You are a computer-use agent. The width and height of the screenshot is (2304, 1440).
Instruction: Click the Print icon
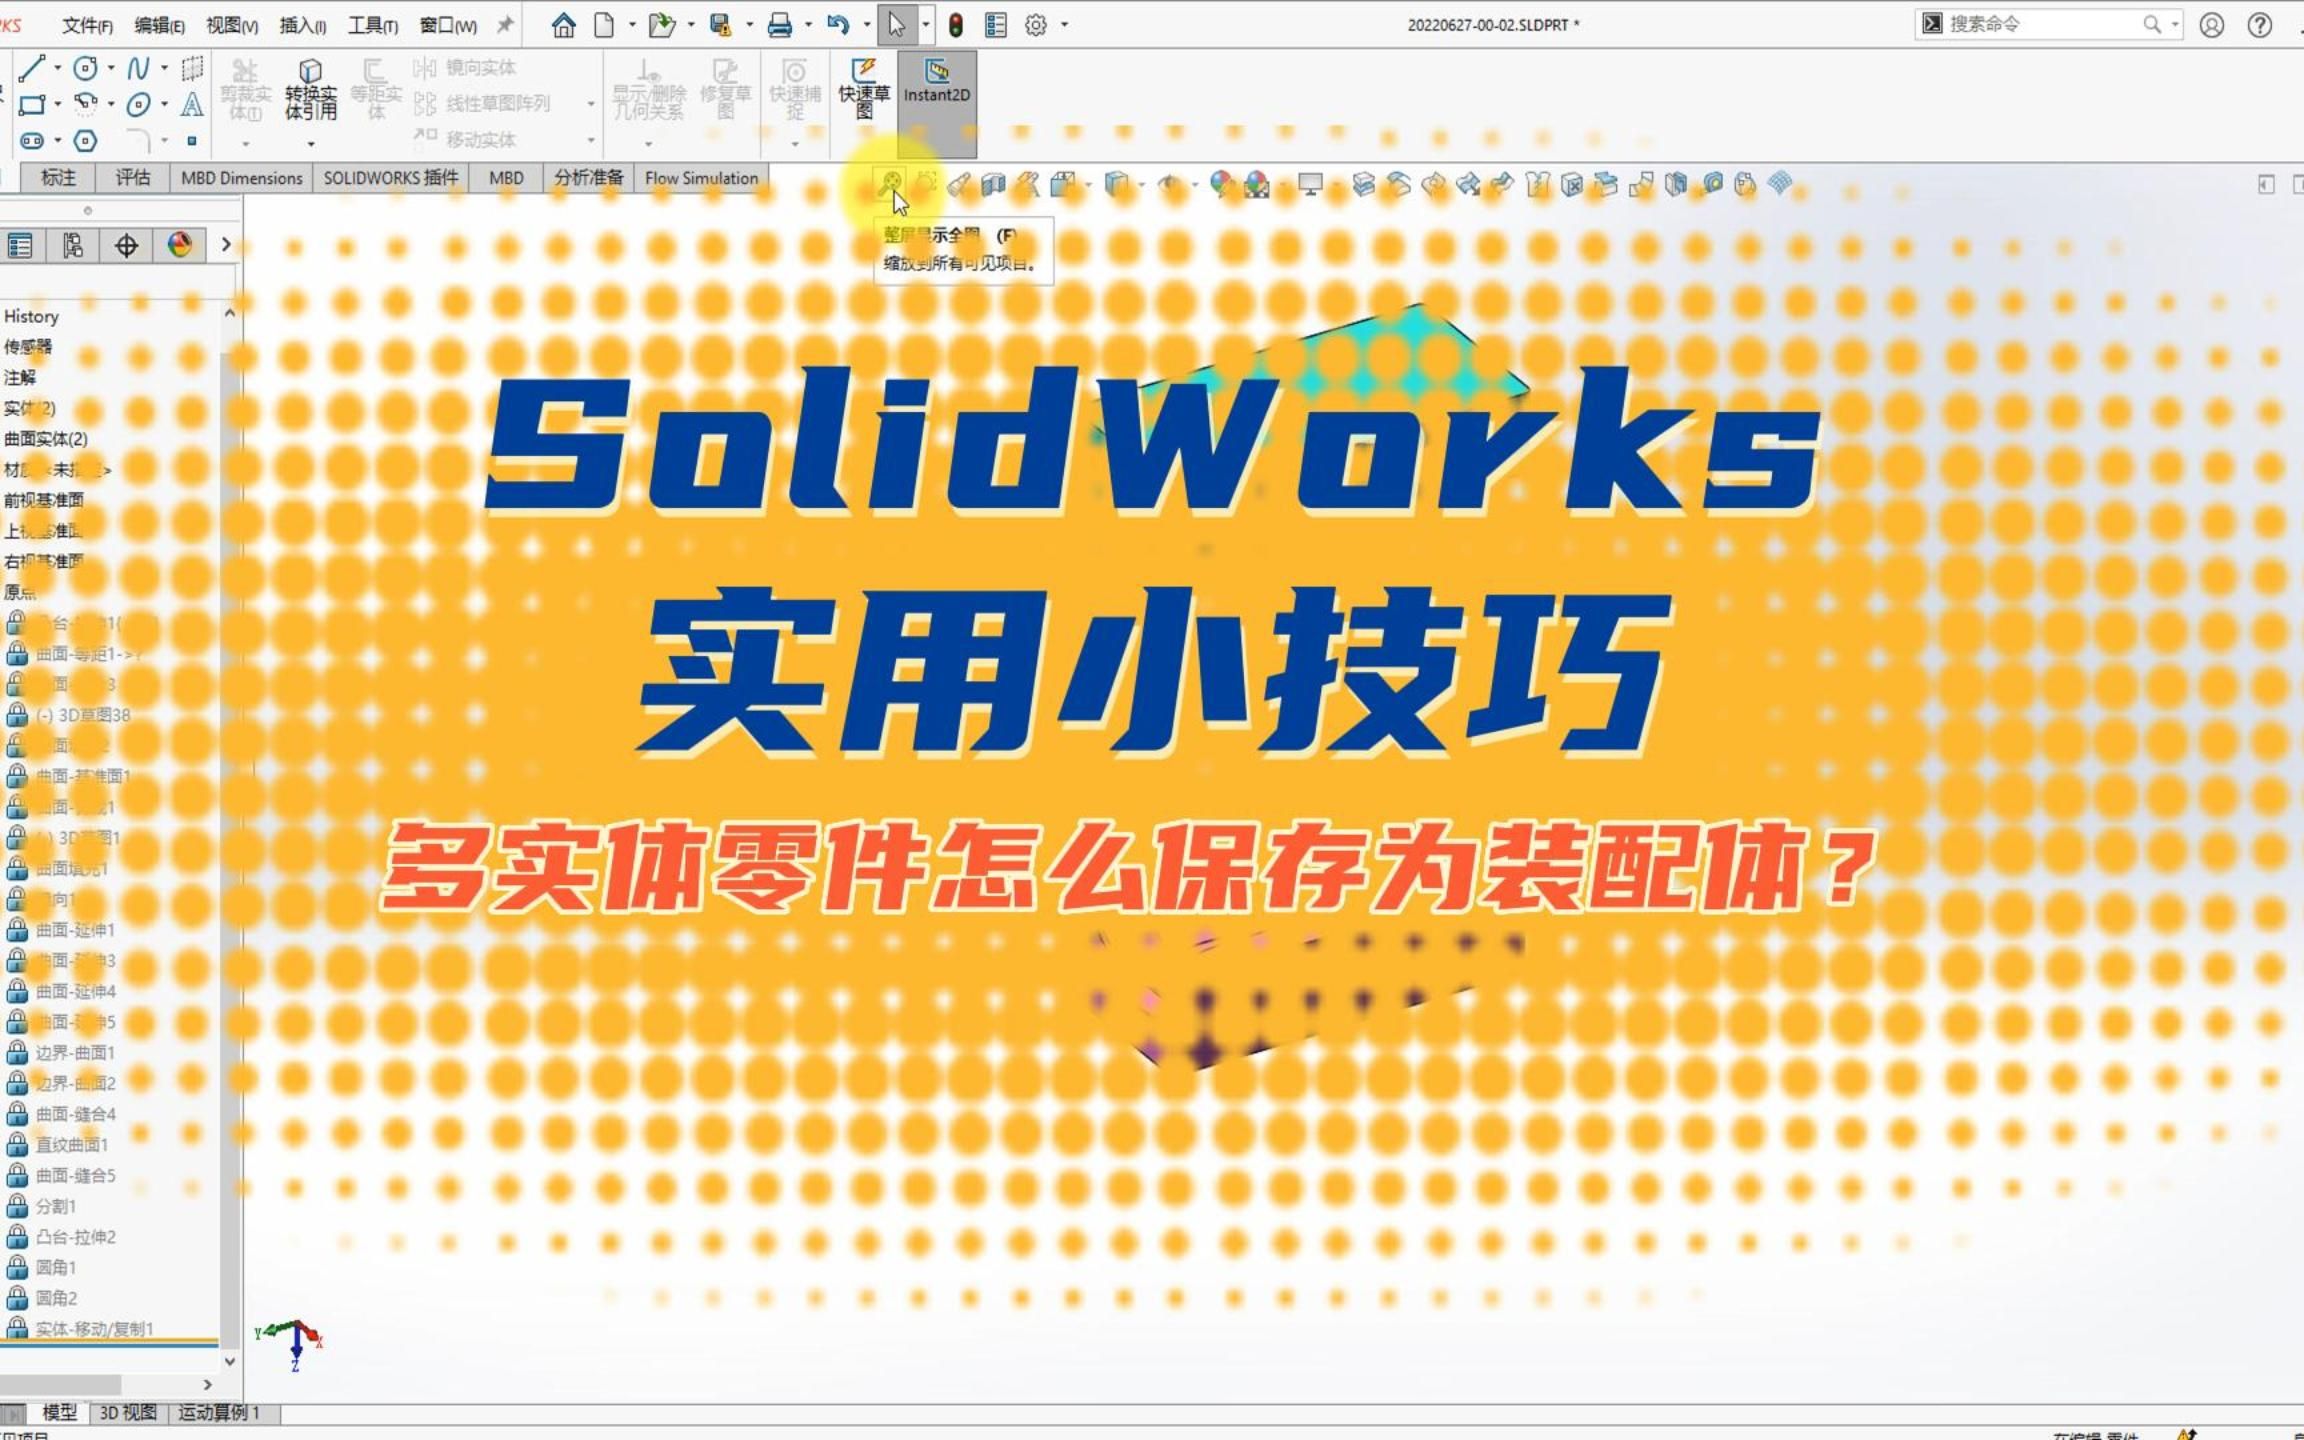(780, 25)
